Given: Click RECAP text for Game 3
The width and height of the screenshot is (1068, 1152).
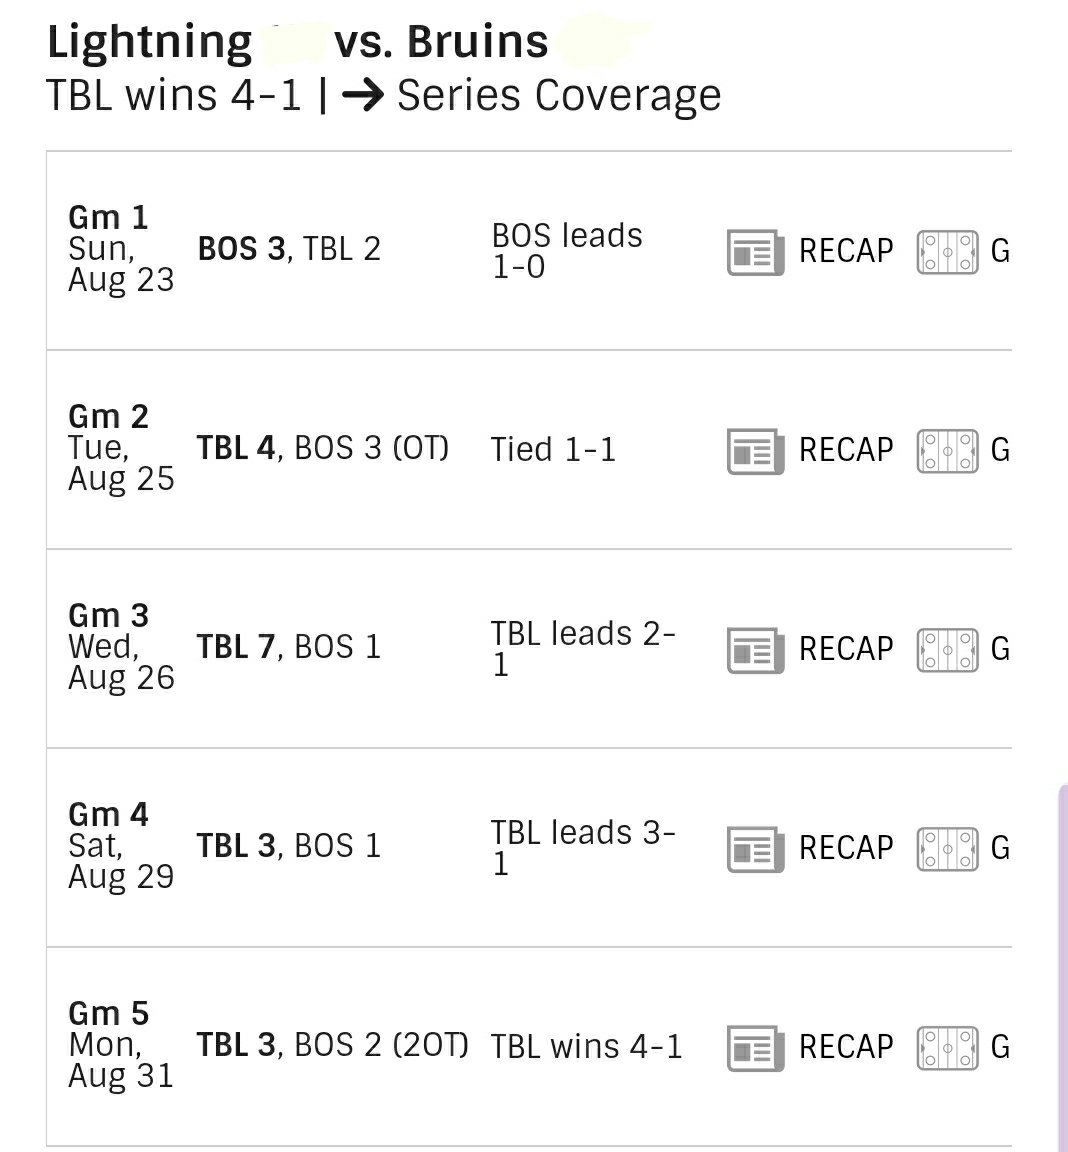Looking at the screenshot, I should click(x=846, y=649).
